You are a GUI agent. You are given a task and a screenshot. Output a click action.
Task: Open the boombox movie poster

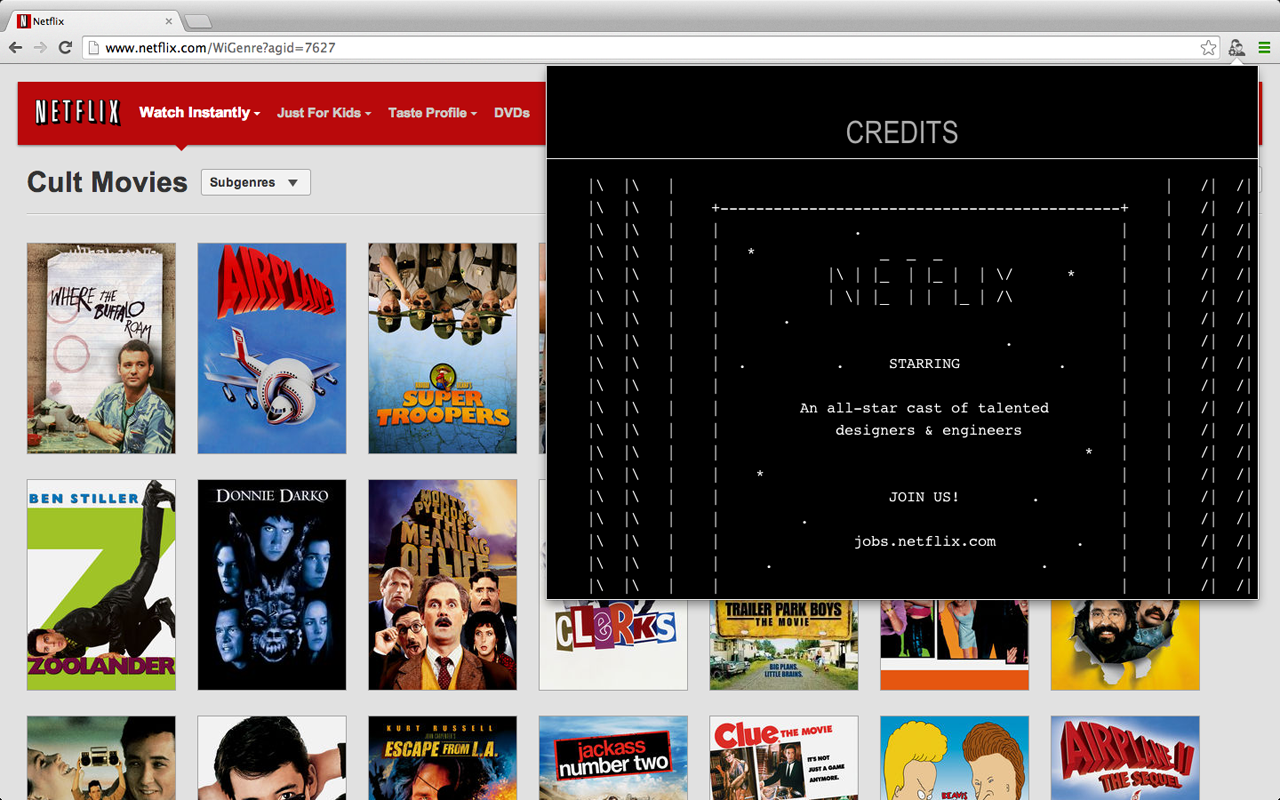tap(101, 758)
